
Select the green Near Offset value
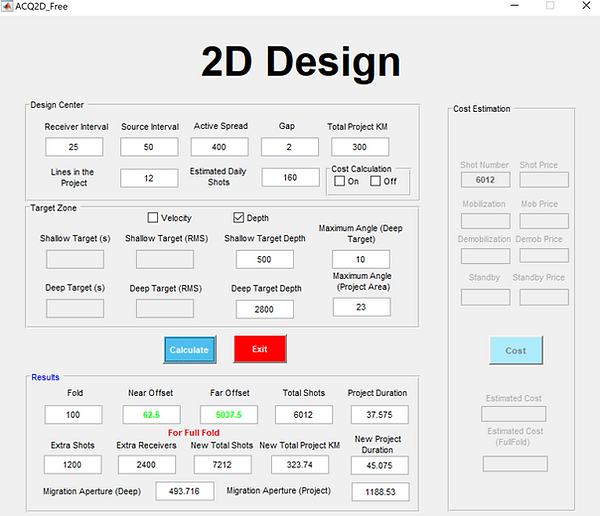(152, 415)
